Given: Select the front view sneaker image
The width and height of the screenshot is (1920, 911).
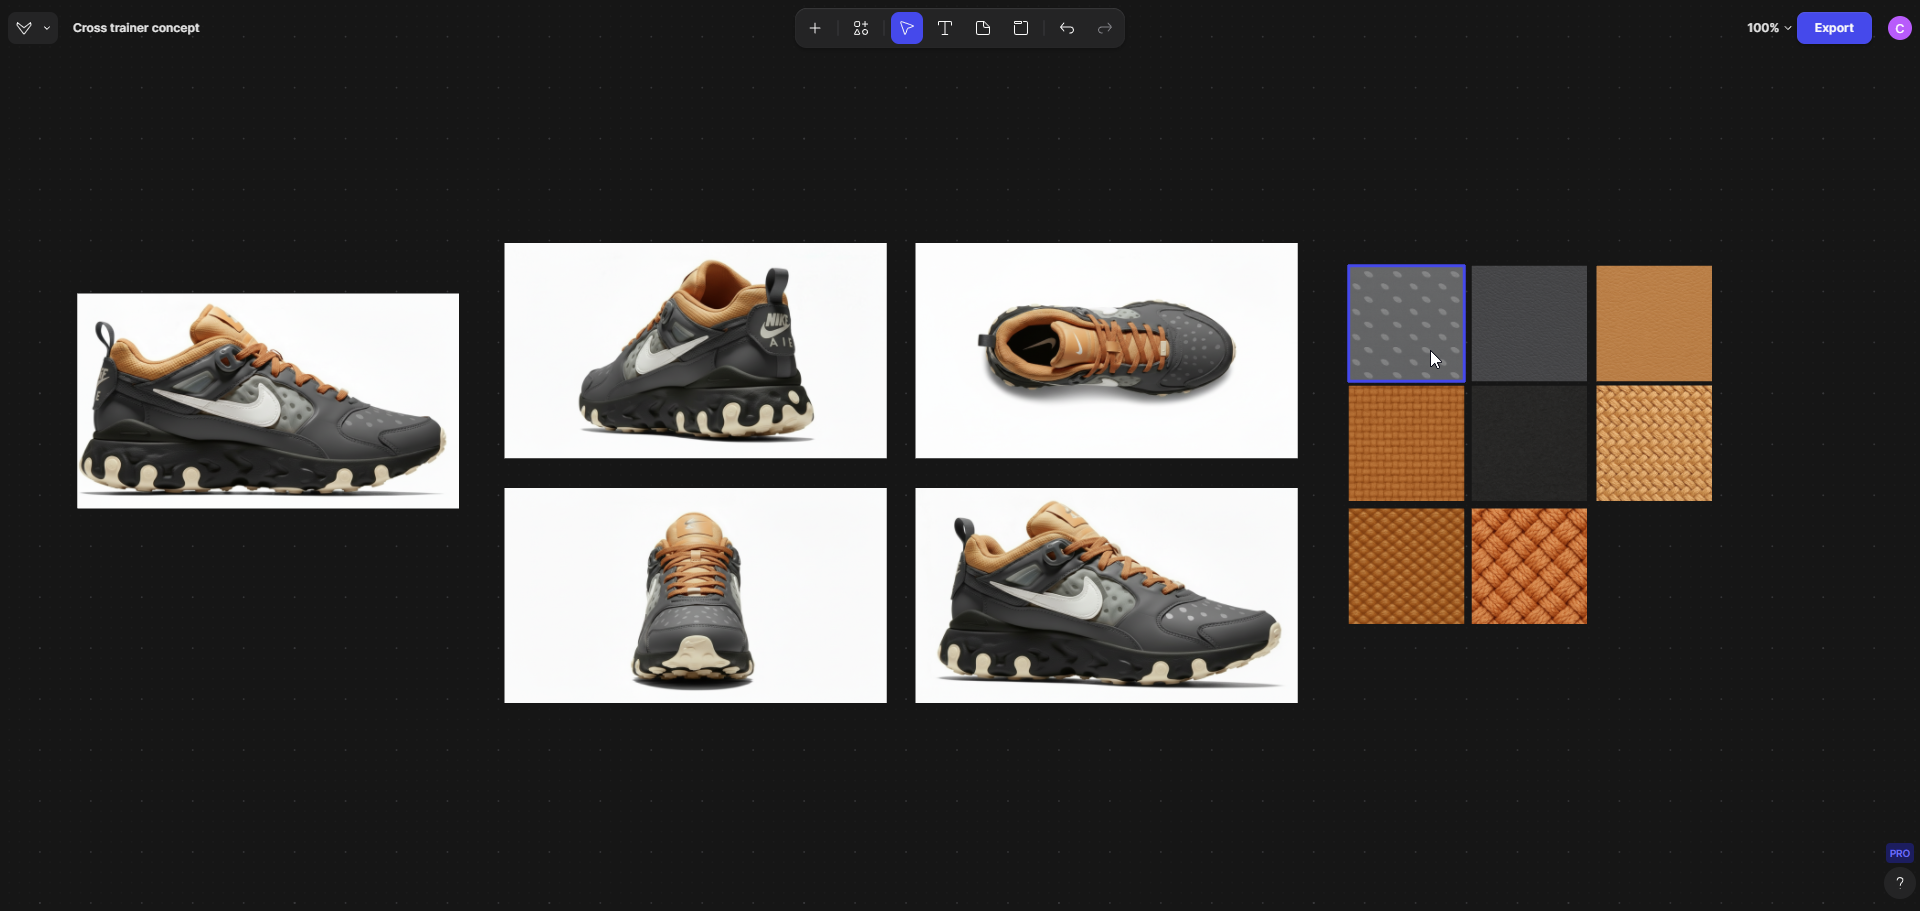Looking at the screenshot, I should pos(695,595).
